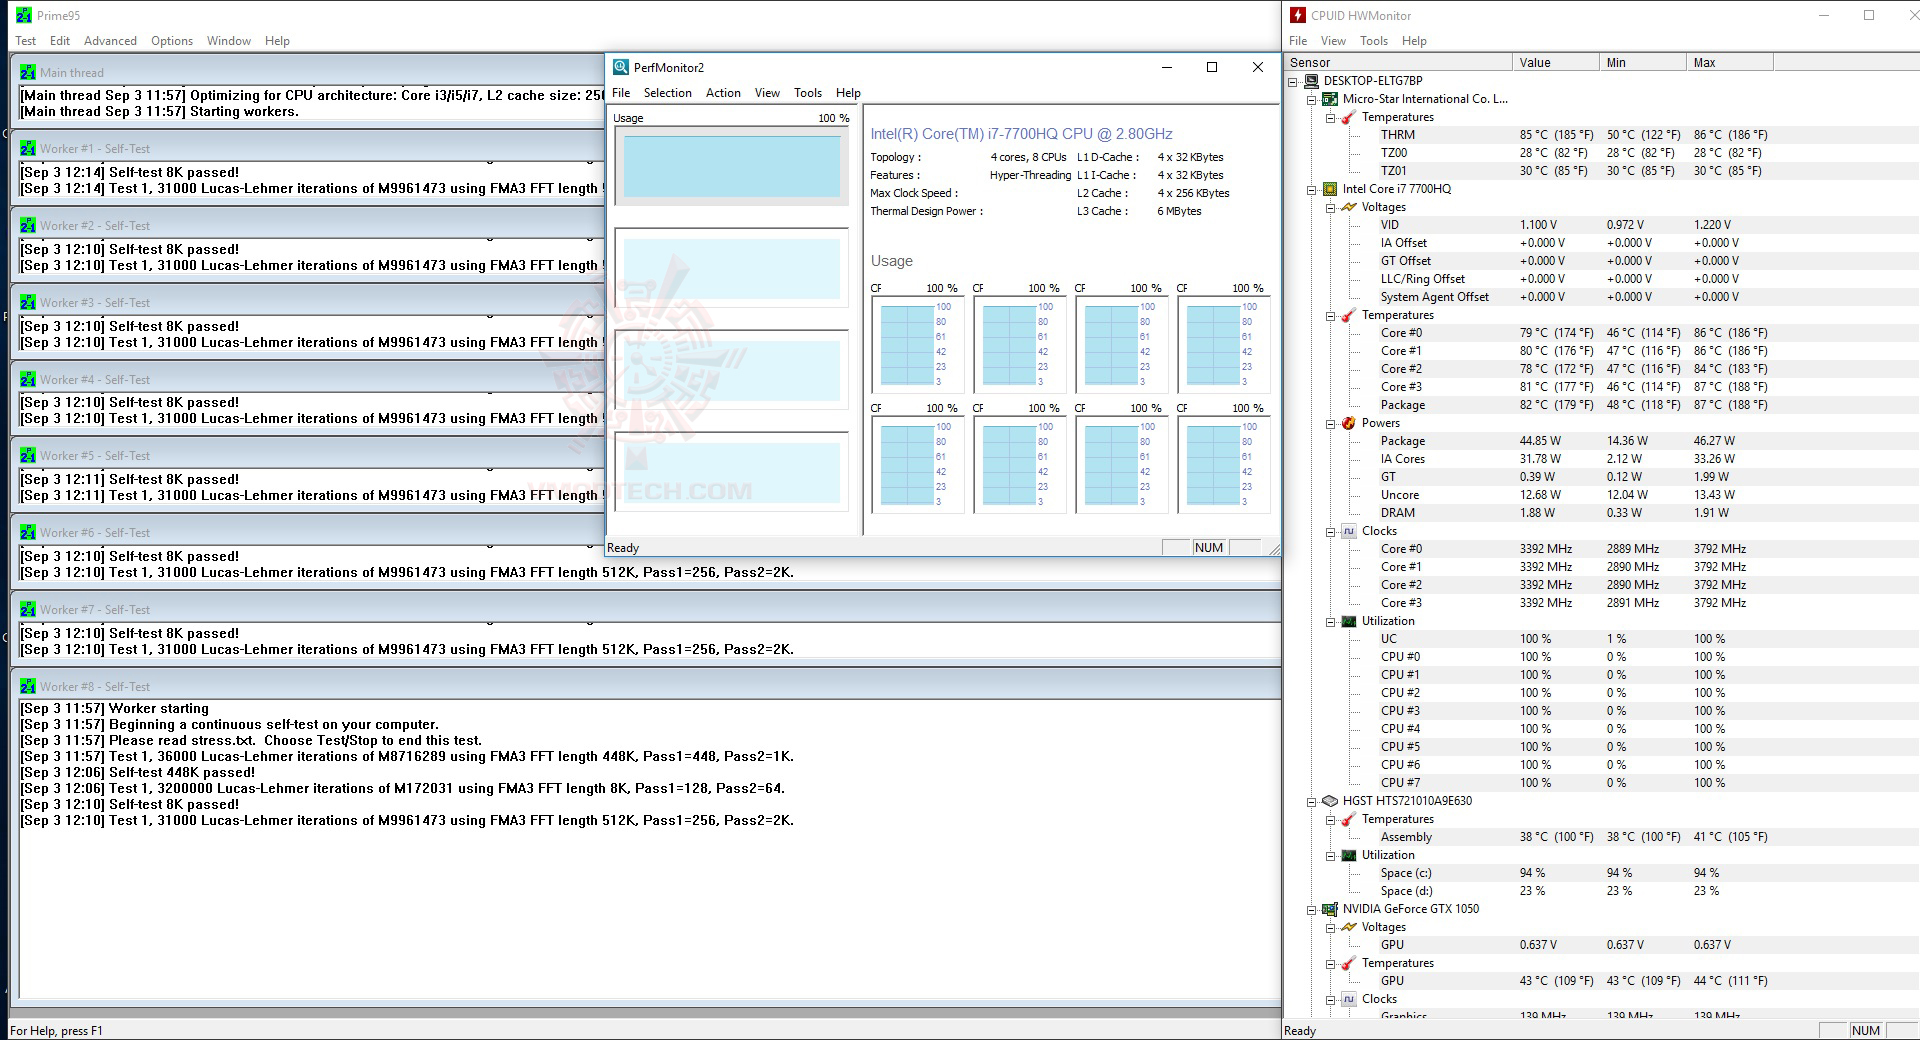Open the Test menu in Prime95
The width and height of the screenshot is (1920, 1040).
25,41
